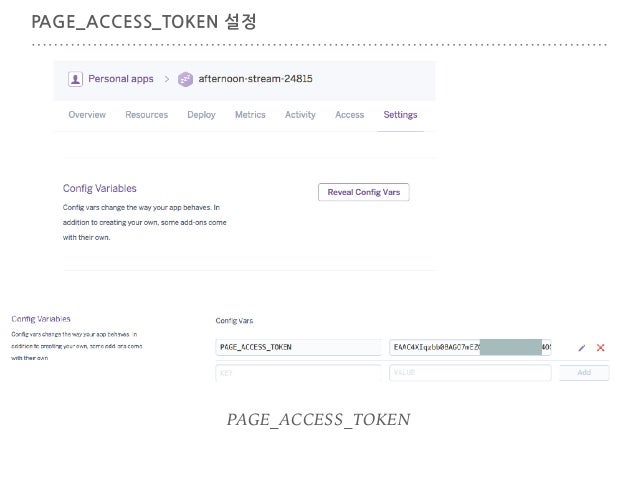Click the Personal apps user icon
The width and height of the screenshot is (638, 479).
tap(75, 79)
